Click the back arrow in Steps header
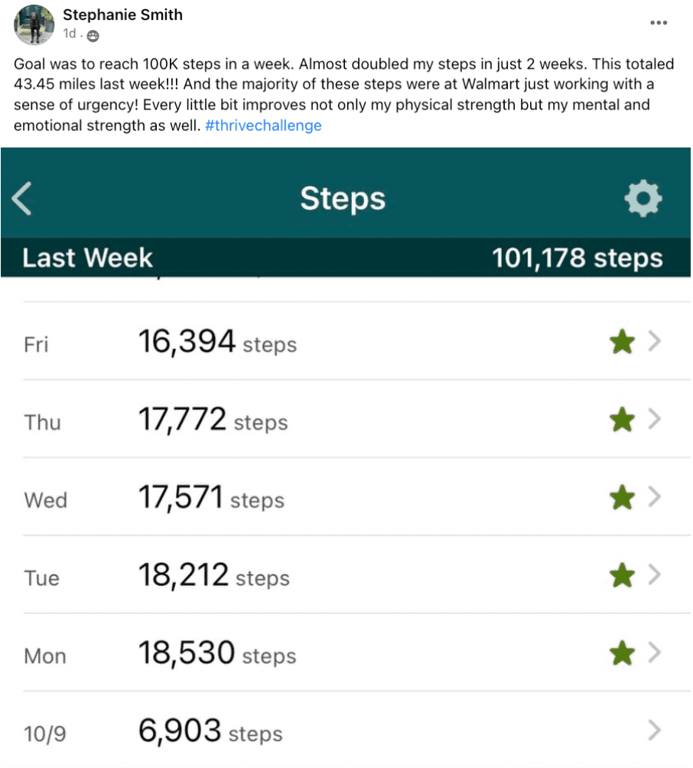693x768 pixels. click(x=22, y=199)
